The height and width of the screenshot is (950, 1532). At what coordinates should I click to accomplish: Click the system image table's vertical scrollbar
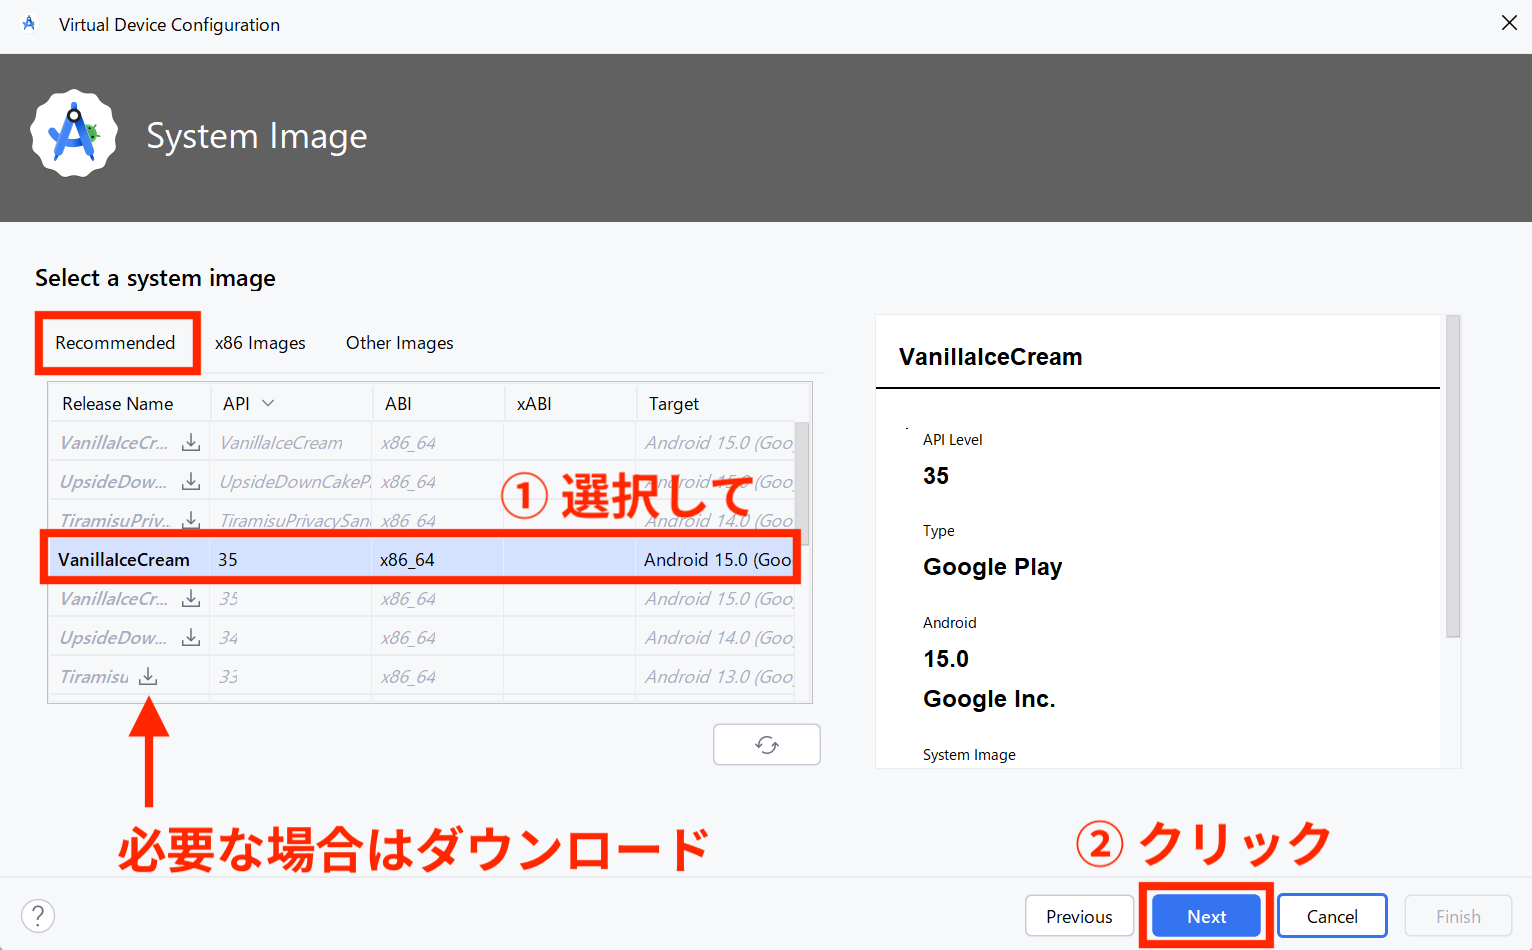(x=803, y=484)
